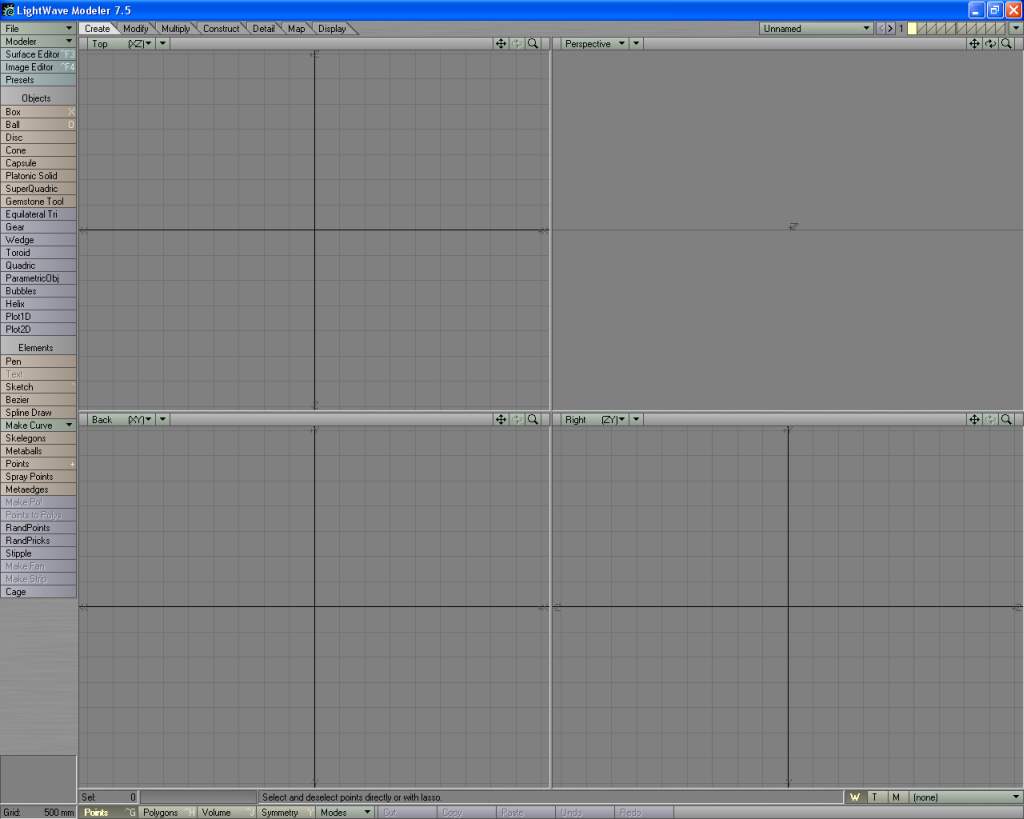
Task: Open the Perspective view type dropdown
Action: coord(594,44)
